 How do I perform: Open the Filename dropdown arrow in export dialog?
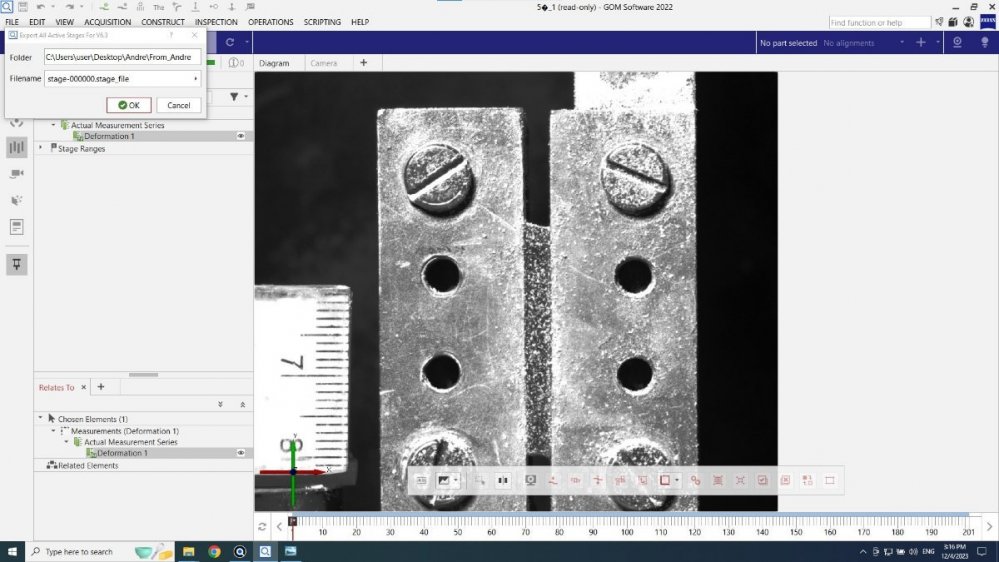tap(195, 78)
